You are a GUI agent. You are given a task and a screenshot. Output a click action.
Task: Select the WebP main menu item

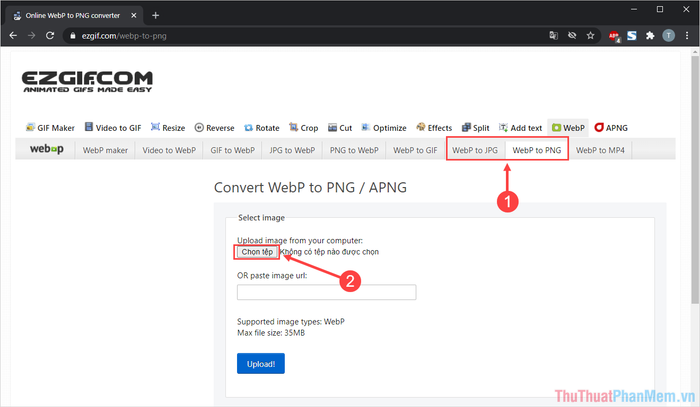coord(568,128)
